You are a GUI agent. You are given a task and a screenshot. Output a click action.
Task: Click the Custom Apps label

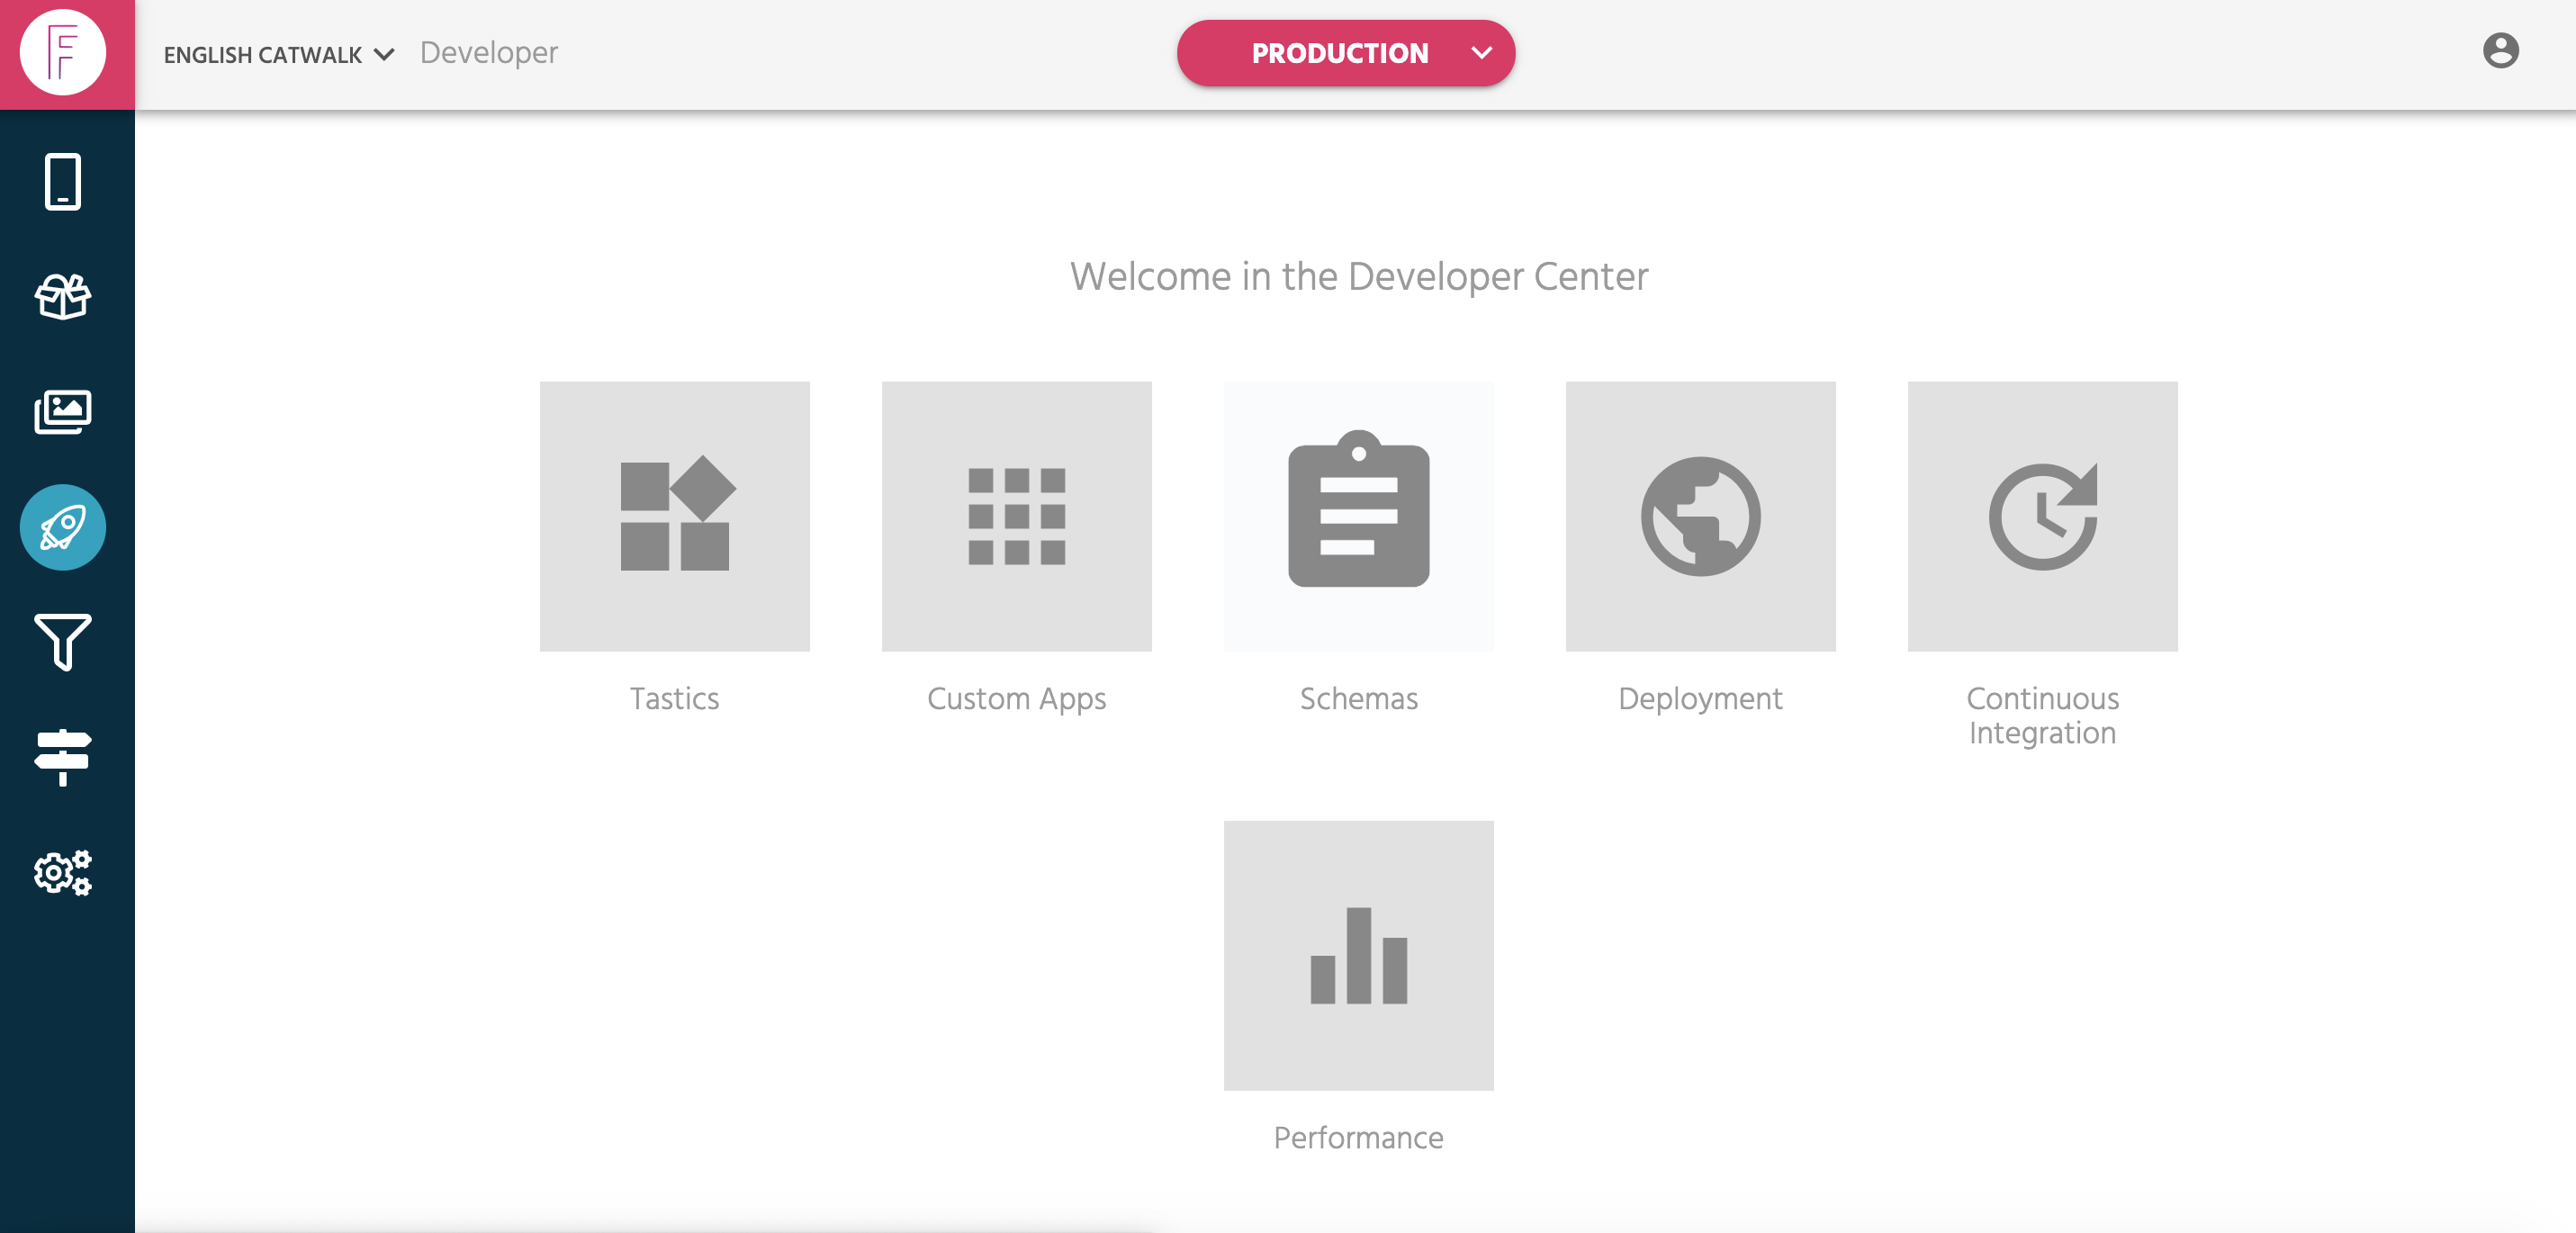[x=1017, y=700]
